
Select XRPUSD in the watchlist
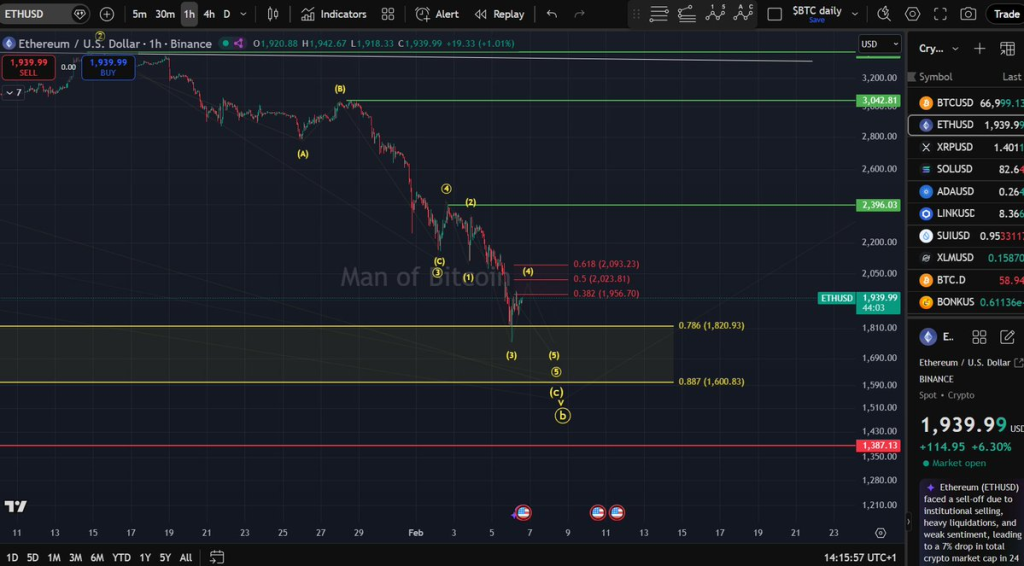click(967, 148)
